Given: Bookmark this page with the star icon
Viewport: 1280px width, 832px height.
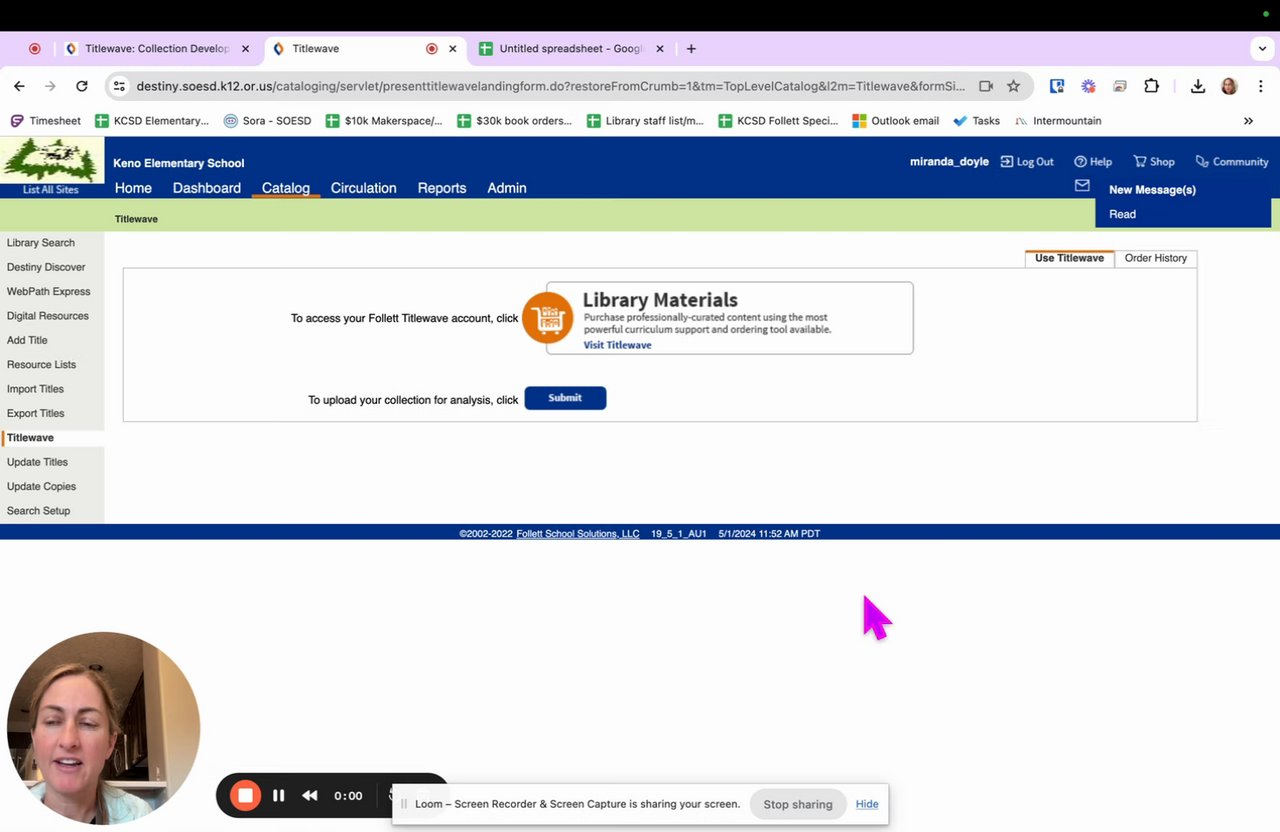Looking at the screenshot, I should click(x=1013, y=86).
